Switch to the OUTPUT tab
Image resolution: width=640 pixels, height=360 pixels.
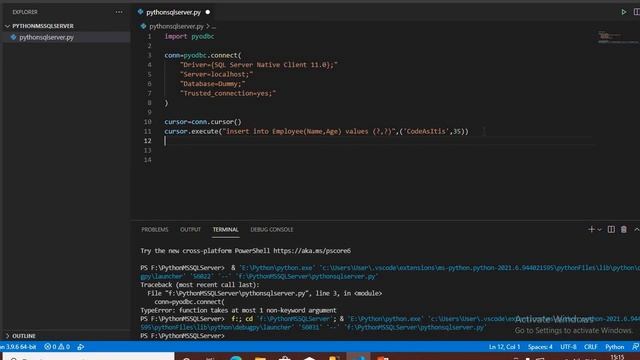tap(190, 230)
